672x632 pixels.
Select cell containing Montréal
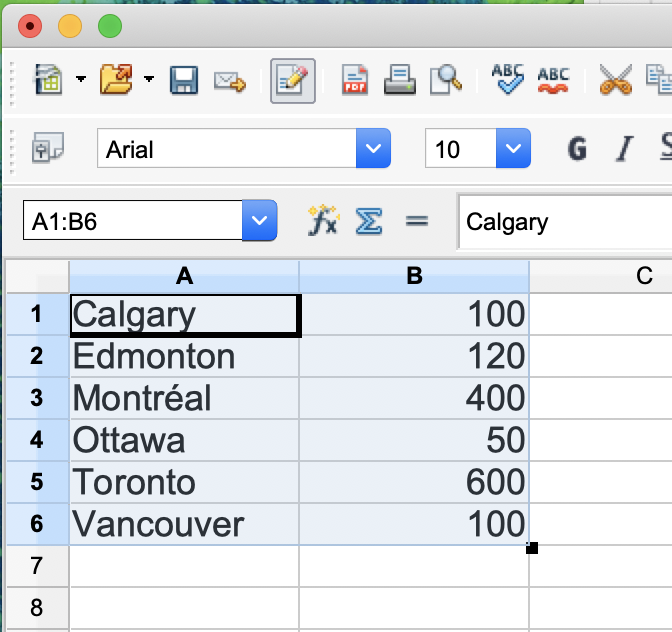[184, 398]
